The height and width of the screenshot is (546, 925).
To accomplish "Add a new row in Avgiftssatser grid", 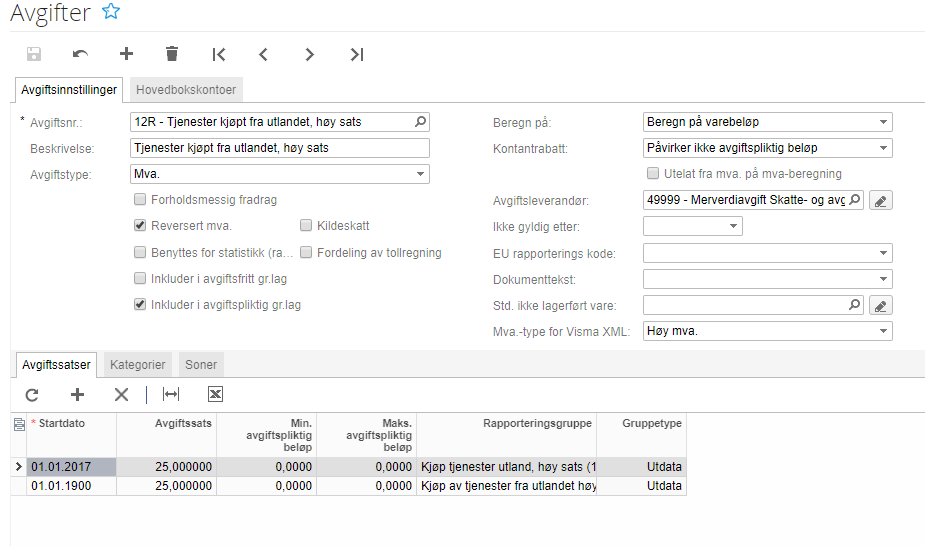I will [77, 394].
